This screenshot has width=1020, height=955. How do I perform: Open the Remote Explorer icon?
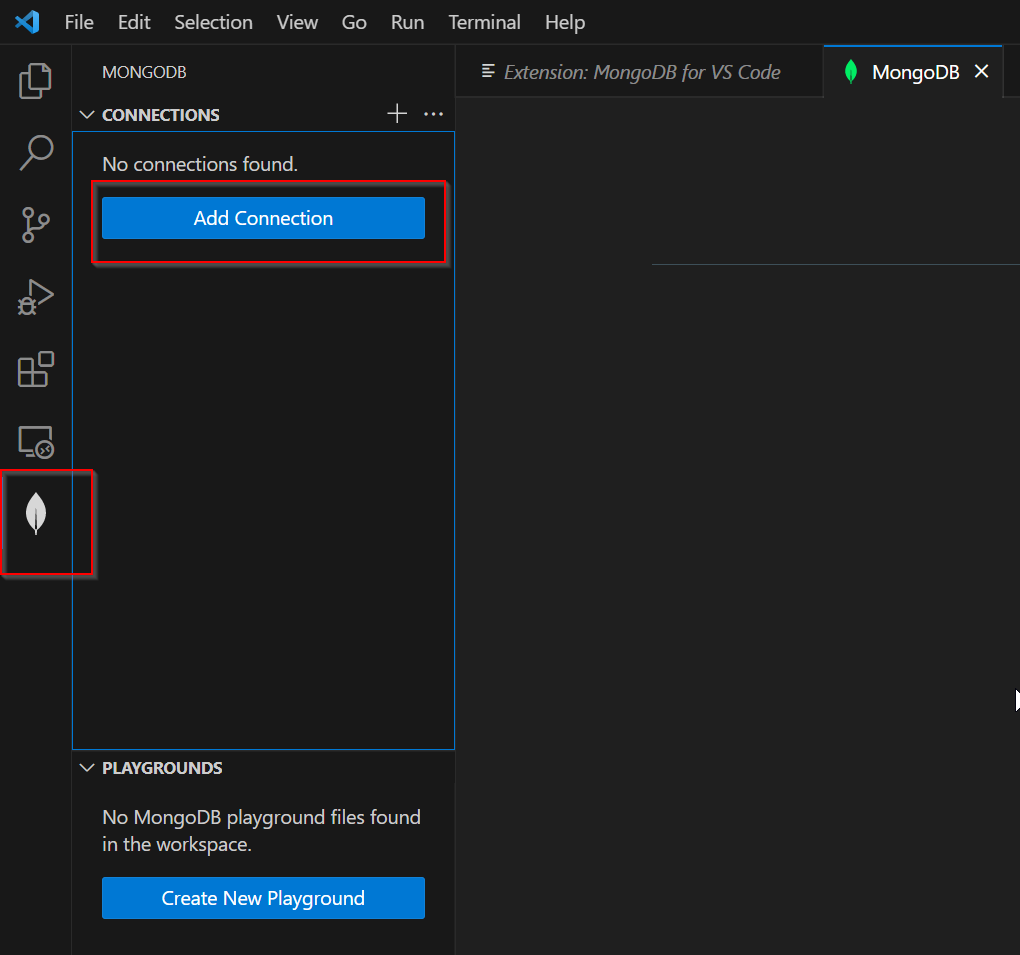35,442
